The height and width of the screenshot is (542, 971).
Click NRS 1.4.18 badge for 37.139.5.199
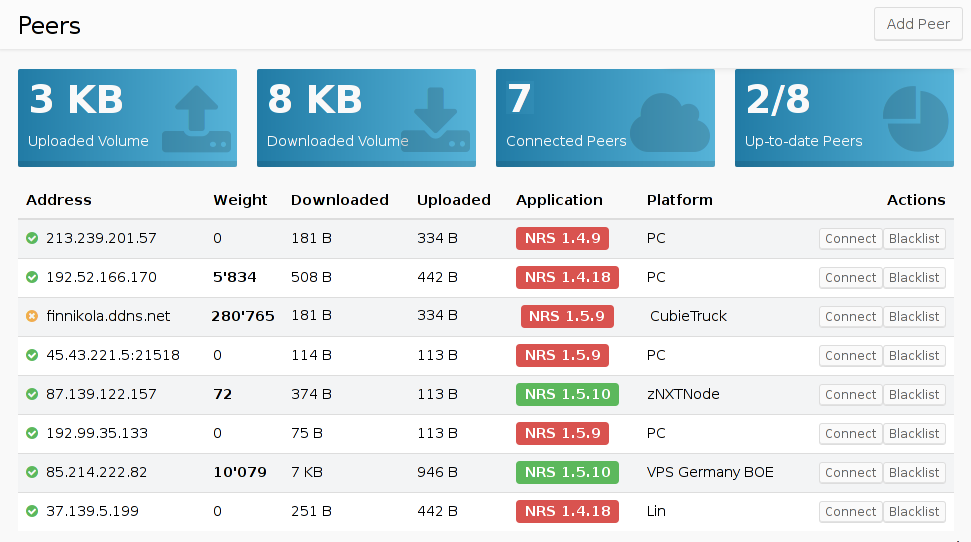pyautogui.click(x=567, y=512)
